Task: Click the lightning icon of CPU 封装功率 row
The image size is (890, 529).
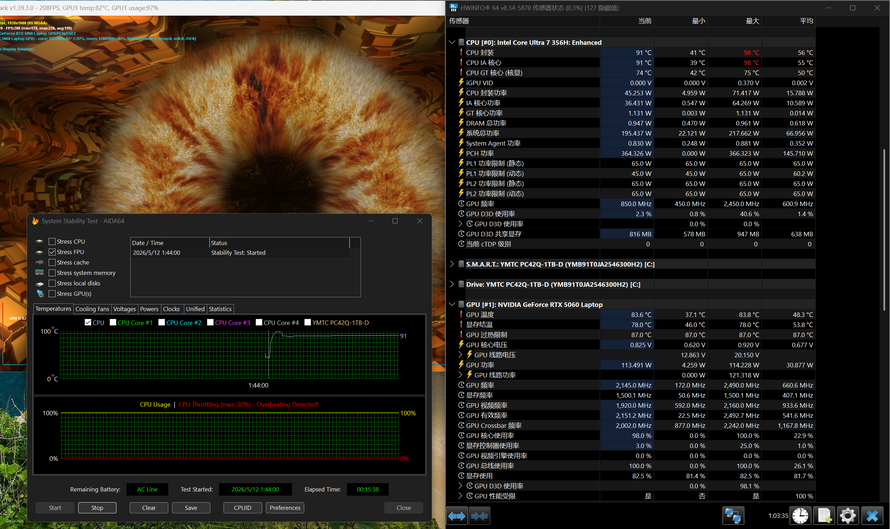Action: coord(461,93)
